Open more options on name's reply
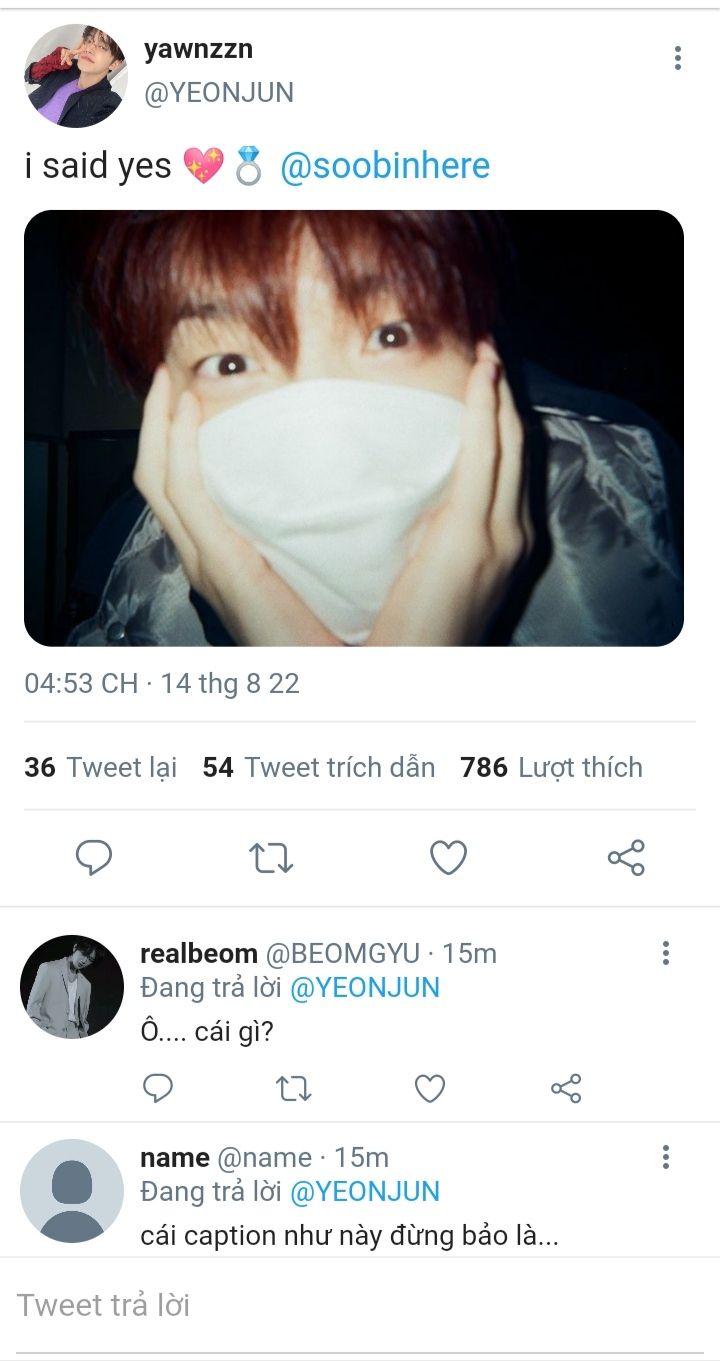The height and width of the screenshot is (1361, 720). (666, 1158)
